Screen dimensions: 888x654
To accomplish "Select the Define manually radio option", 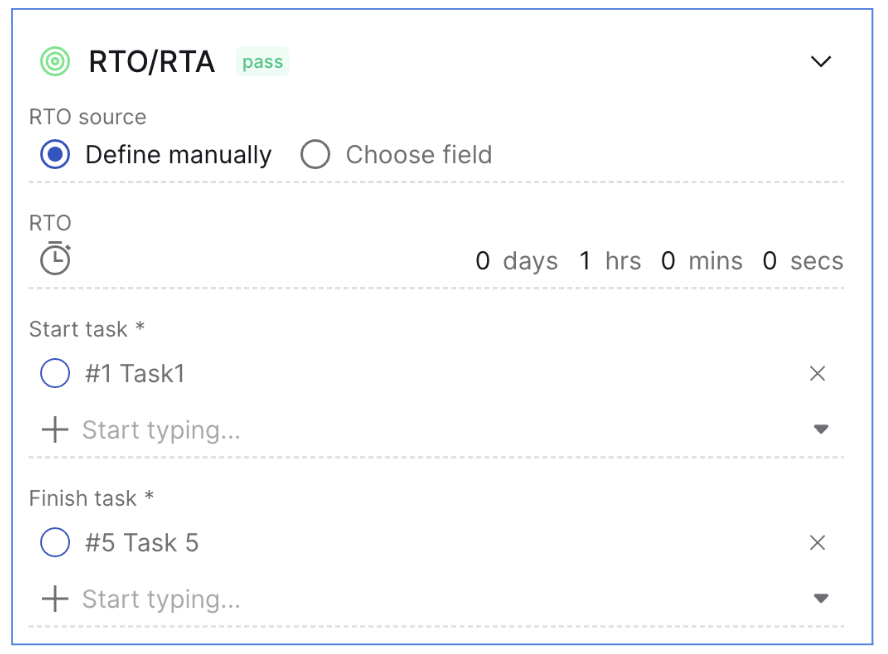I will (x=55, y=155).
